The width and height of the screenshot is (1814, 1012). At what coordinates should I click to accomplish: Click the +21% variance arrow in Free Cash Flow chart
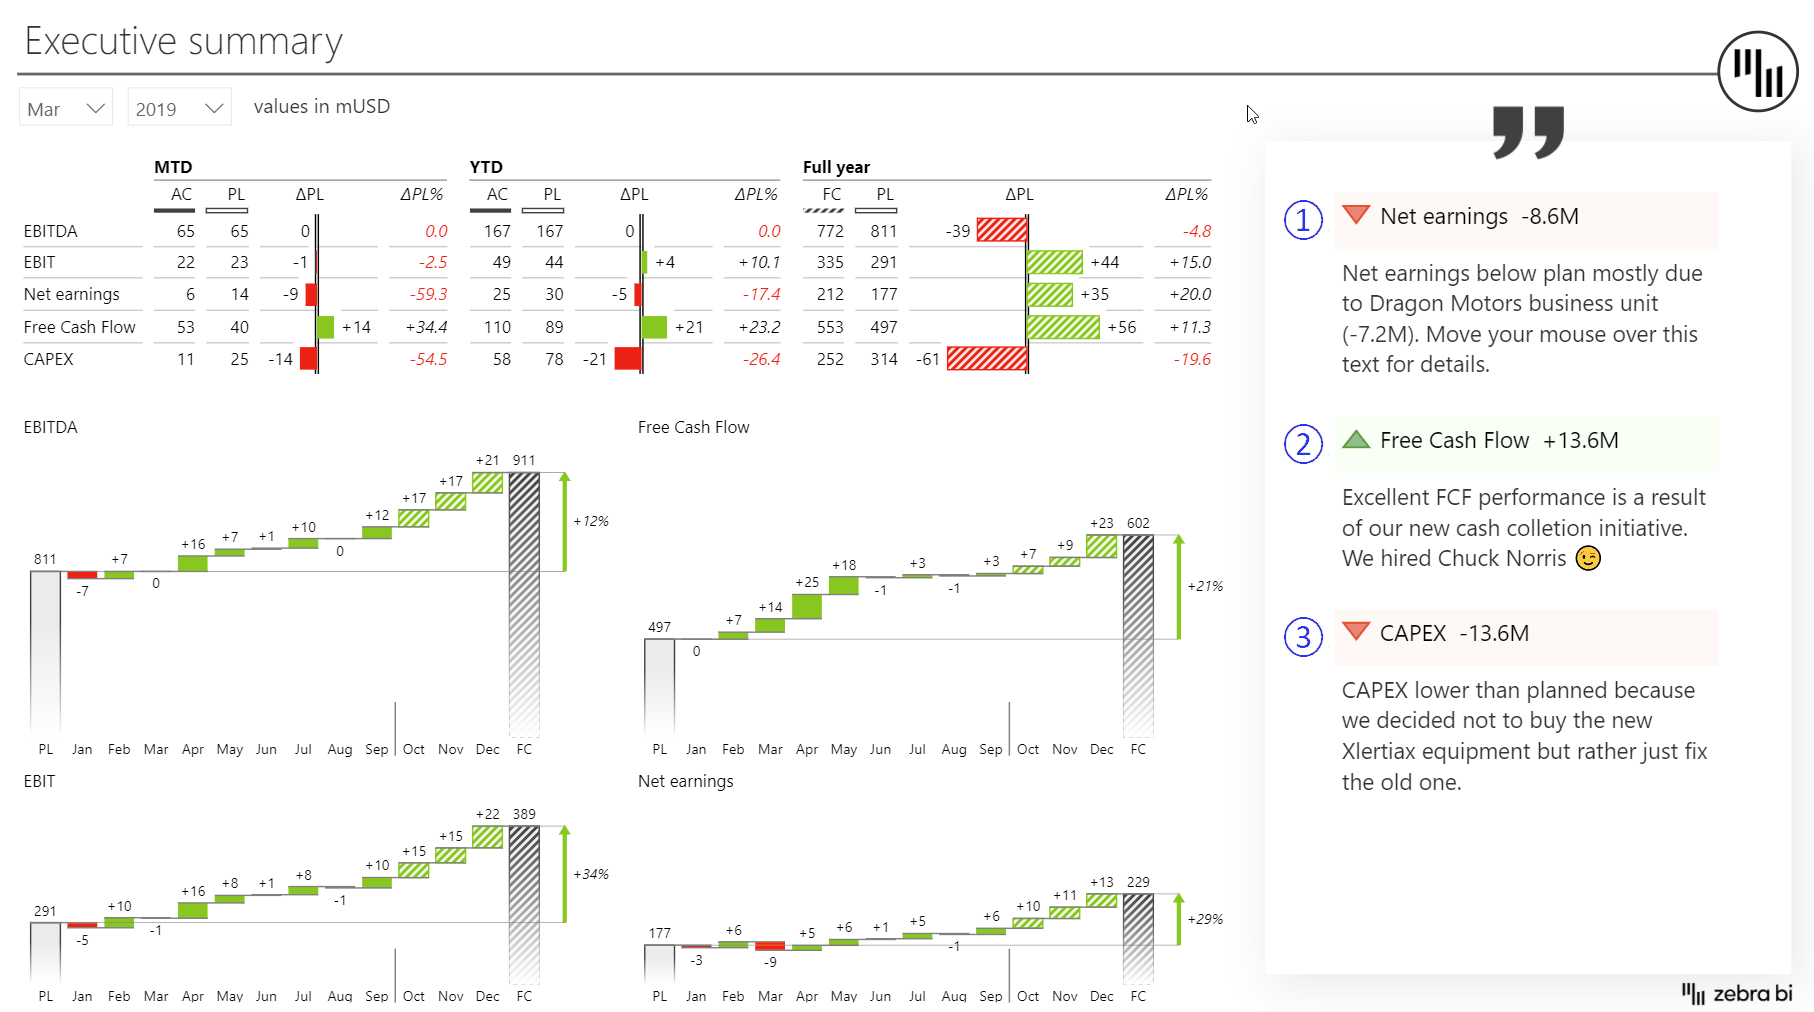pyautogui.click(x=1180, y=585)
